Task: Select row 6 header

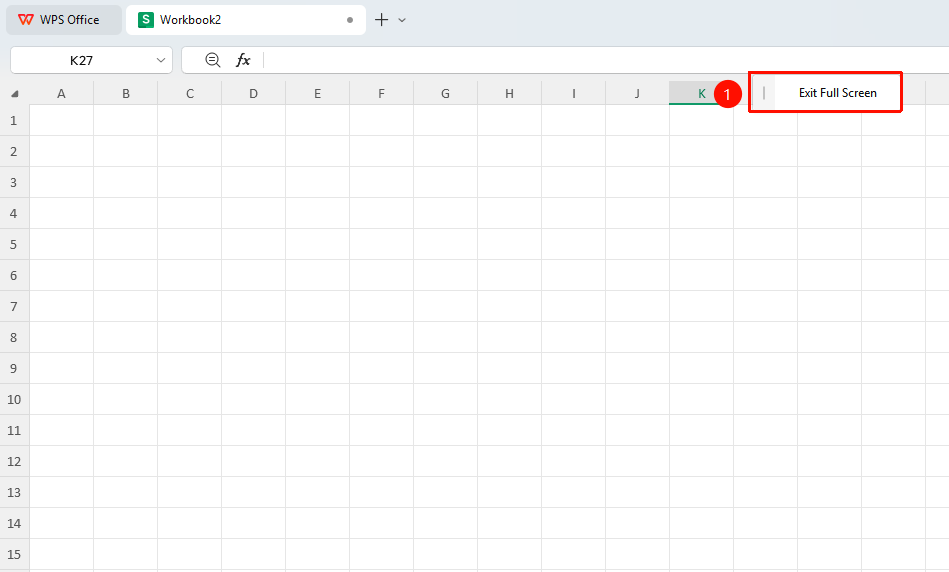Action: point(14,275)
